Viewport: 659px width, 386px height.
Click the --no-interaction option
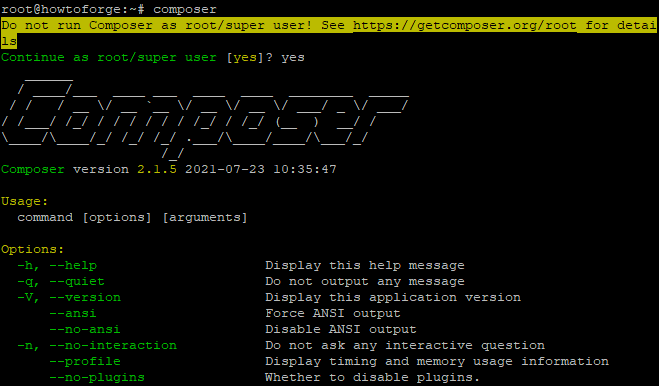(113, 345)
